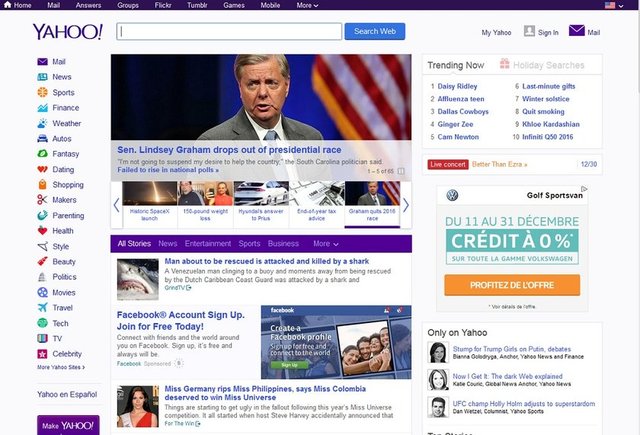Click the Yahoo logo
The image size is (640, 435).
click(68, 32)
